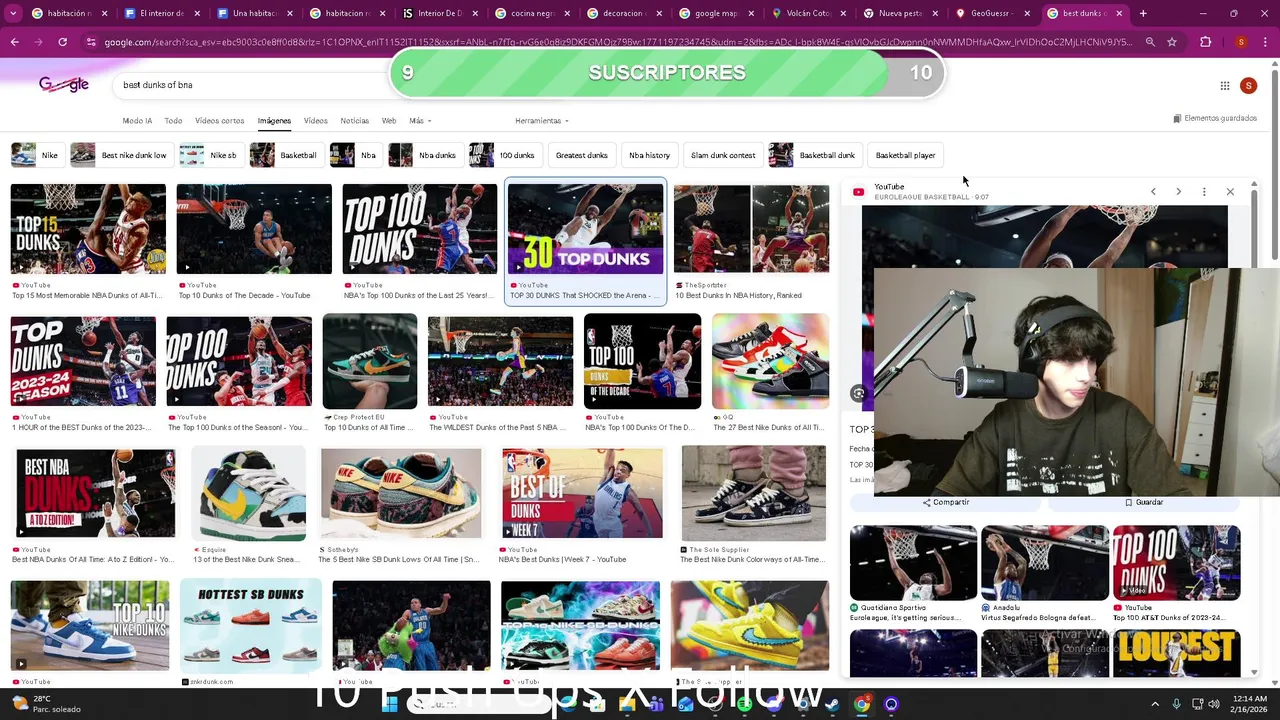Select the 'Imágenes' search tab
This screenshot has height=720, width=1280.
point(274,121)
